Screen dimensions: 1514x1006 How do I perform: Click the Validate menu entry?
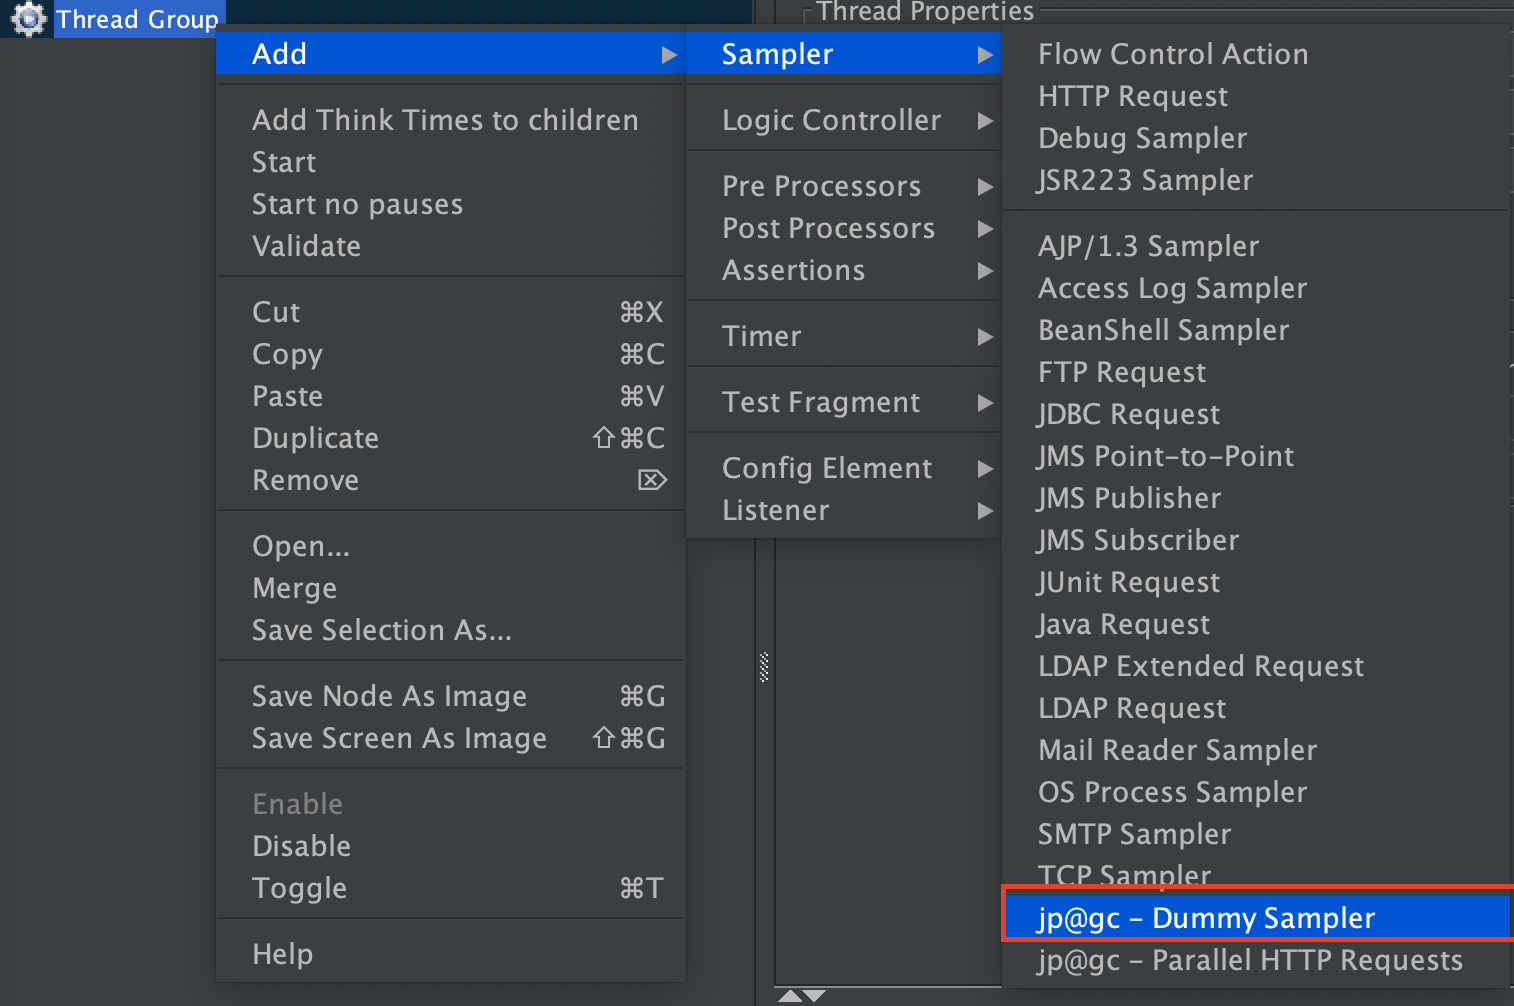(451, 246)
